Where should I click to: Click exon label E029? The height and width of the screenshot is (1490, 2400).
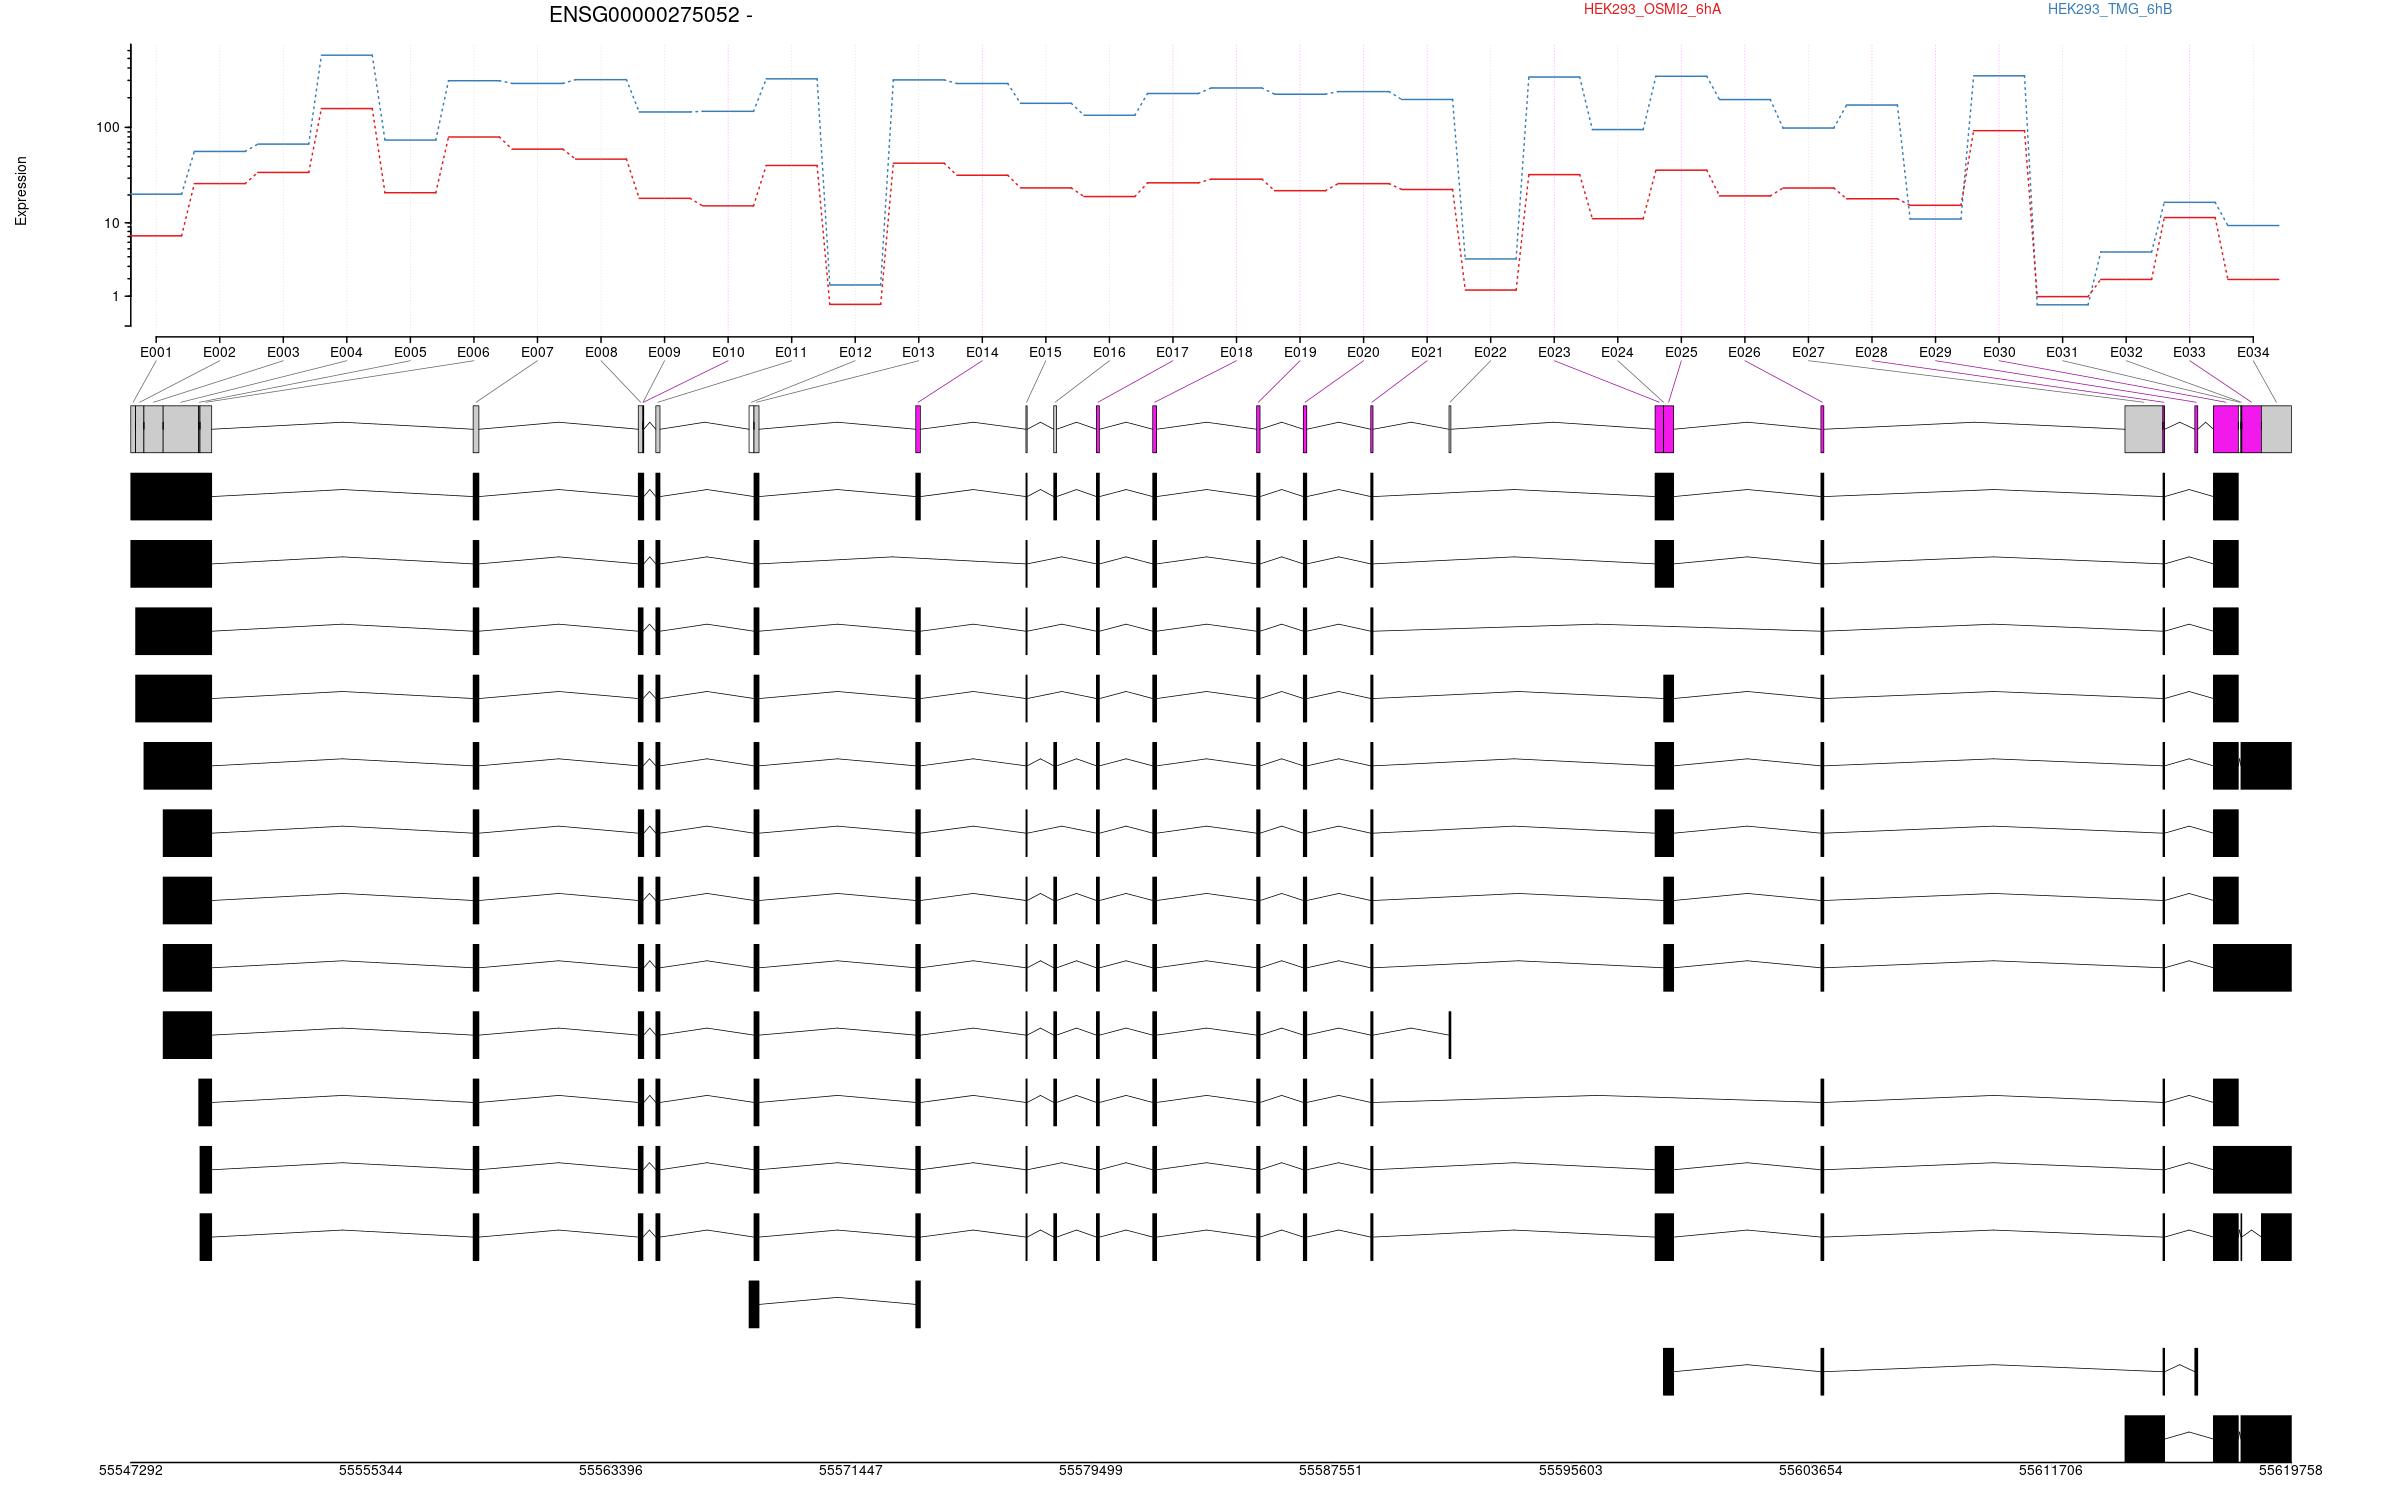pyautogui.click(x=1935, y=352)
